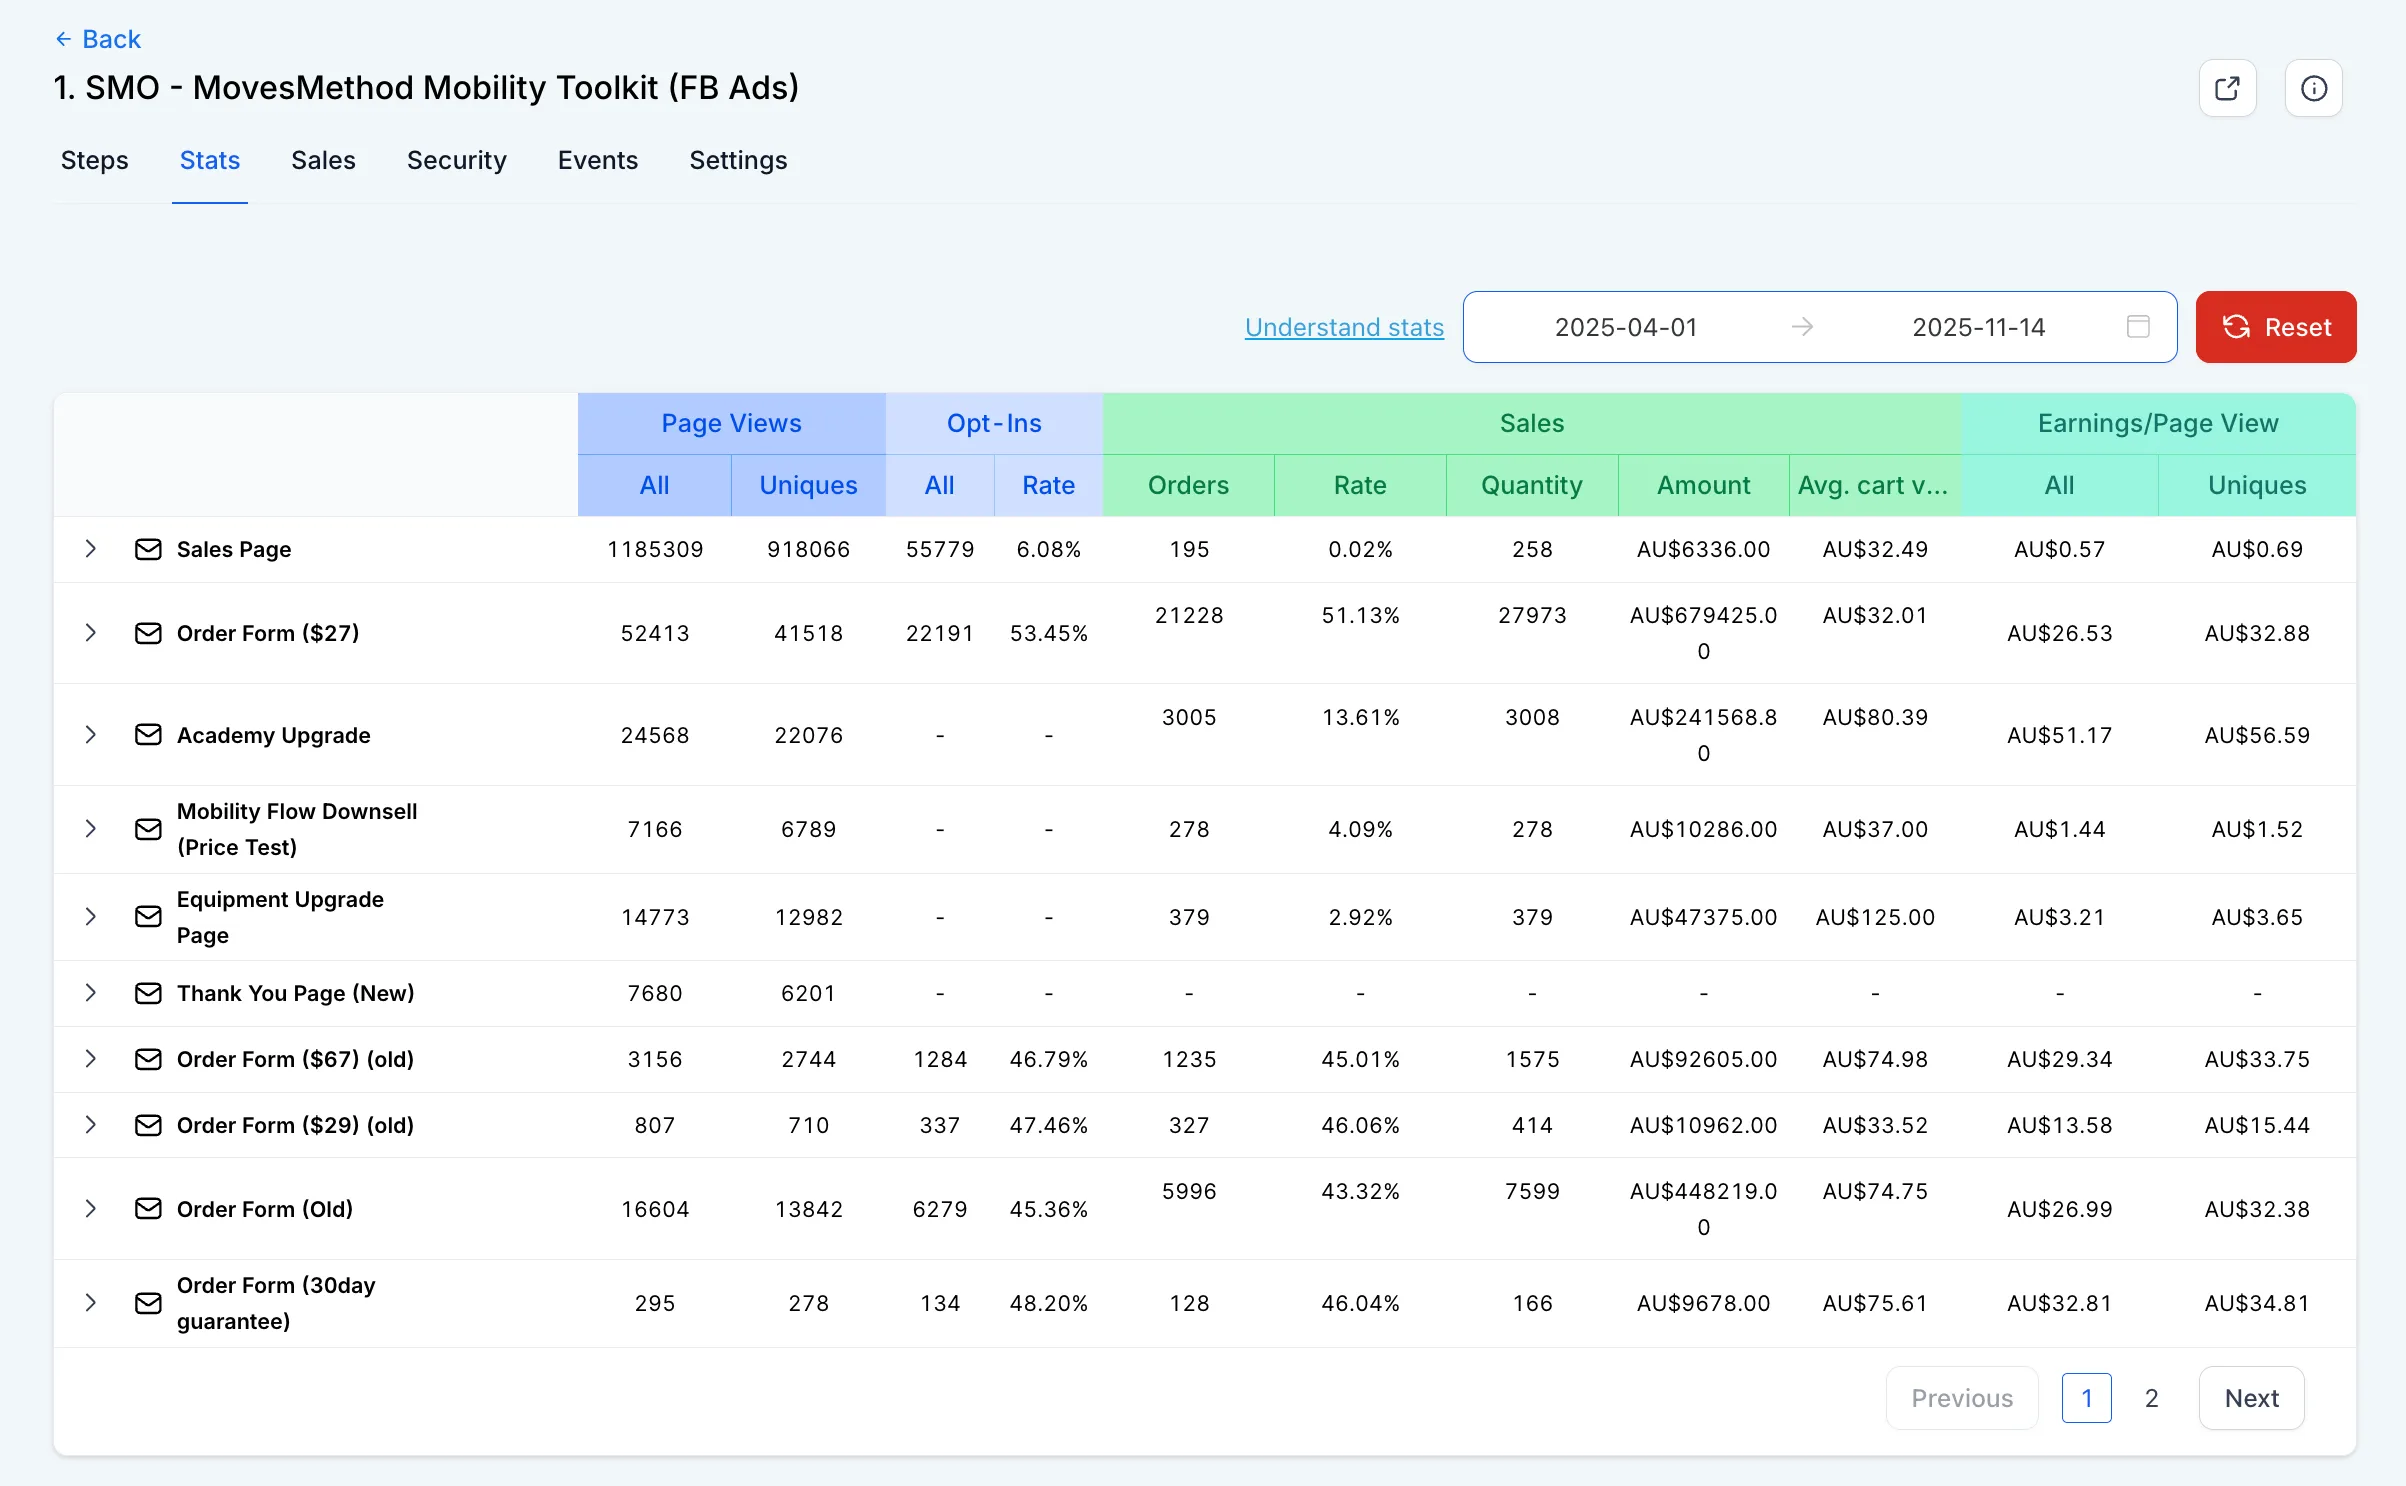Expand the Order Form ($67) (old) row
The height and width of the screenshot is (1486, 2406).
coord(91,1059)
